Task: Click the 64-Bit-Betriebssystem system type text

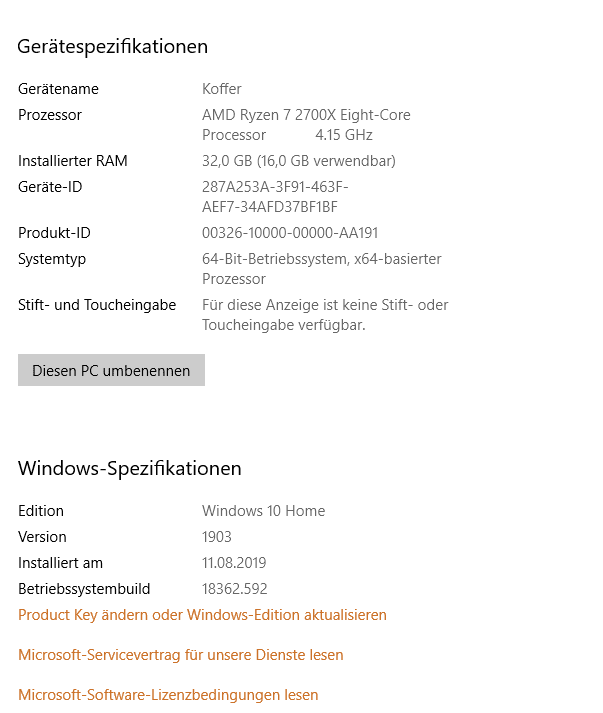Action: pyautogui.click(x=321, y=259)
